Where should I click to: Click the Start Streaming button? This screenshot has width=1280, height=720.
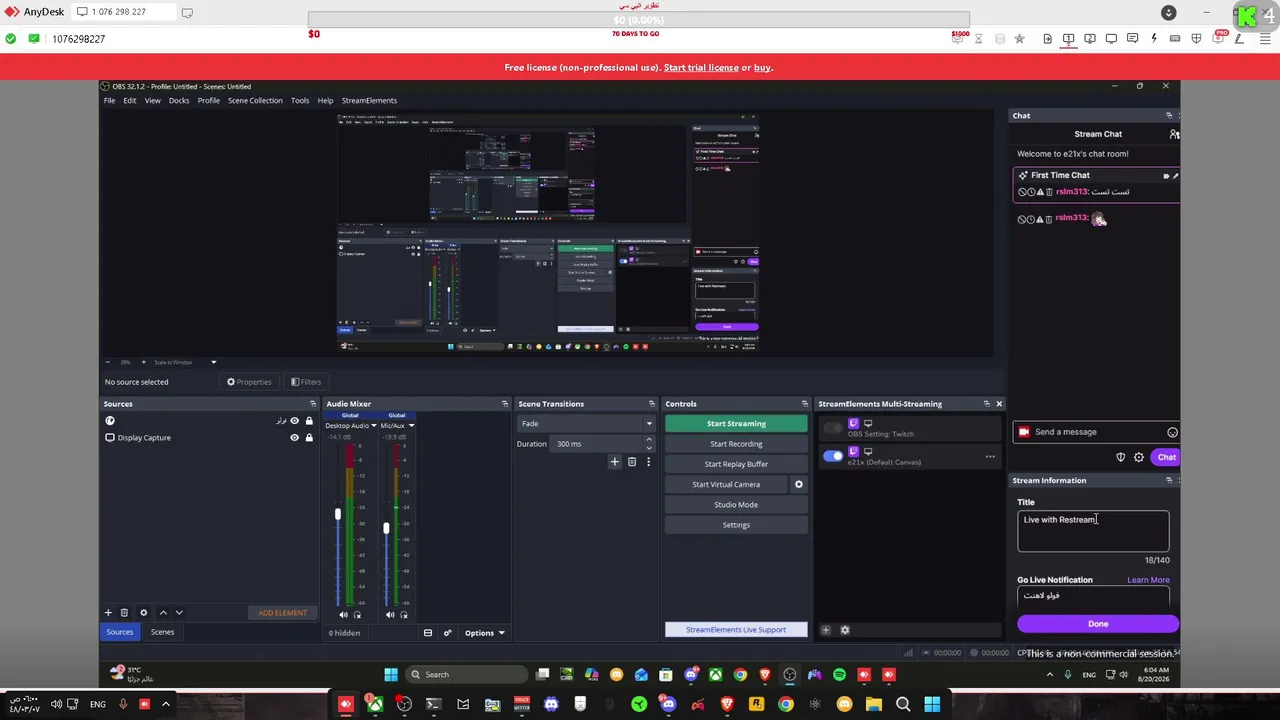coord(736,424)
